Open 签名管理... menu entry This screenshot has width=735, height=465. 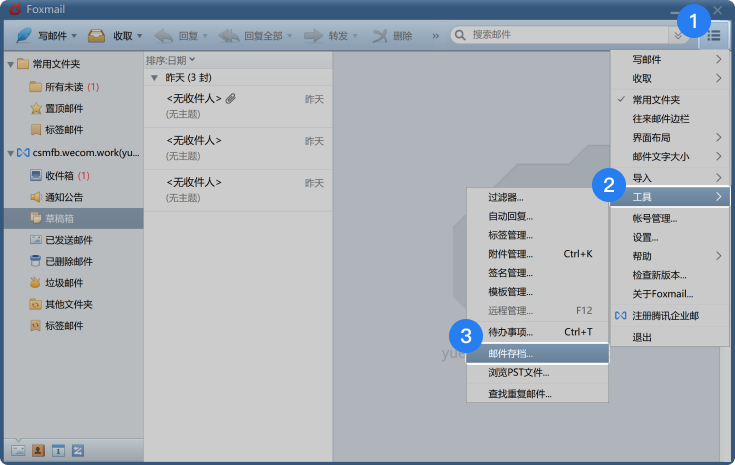537,273
